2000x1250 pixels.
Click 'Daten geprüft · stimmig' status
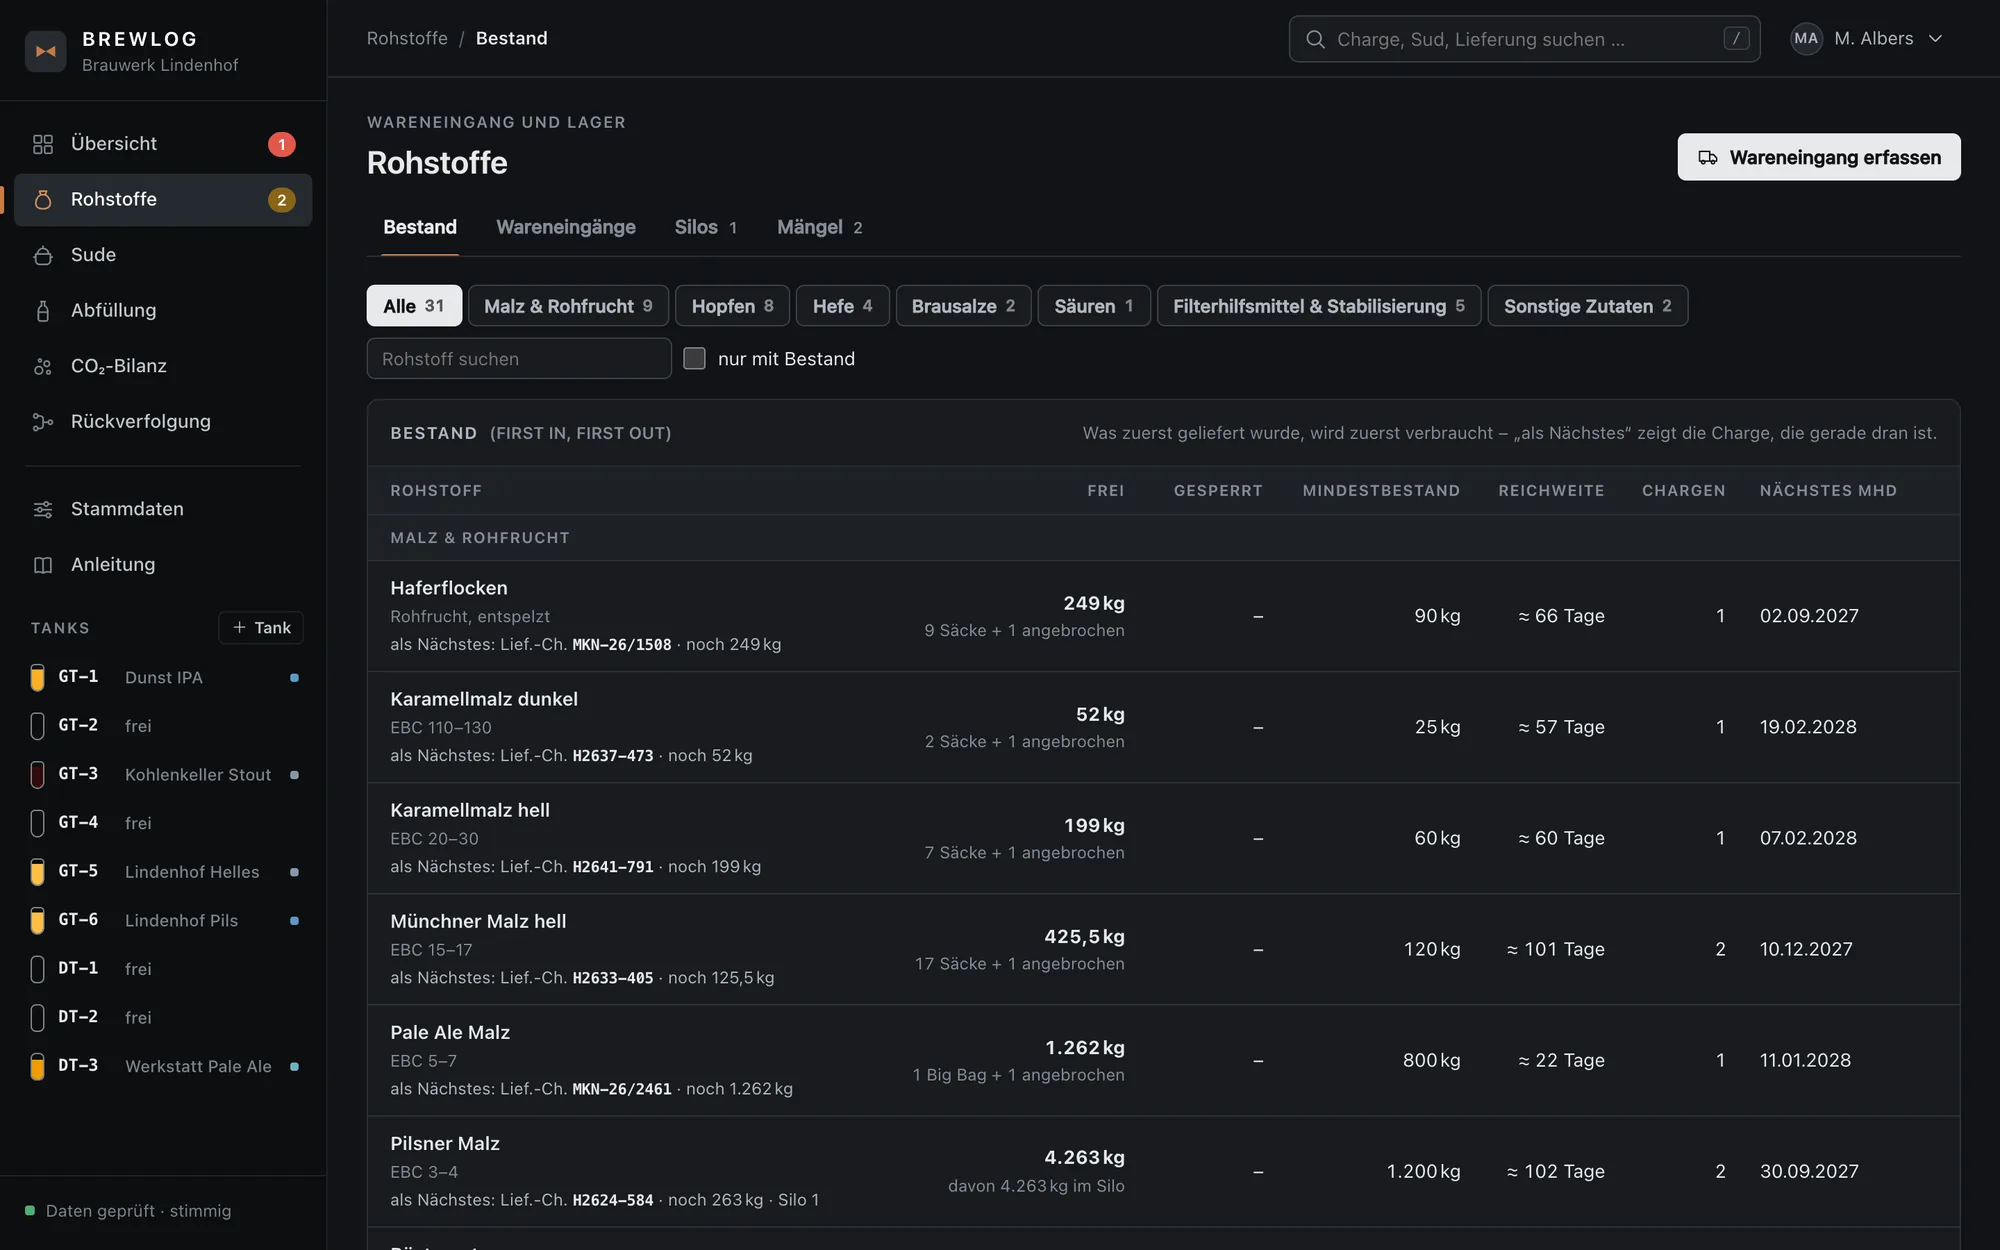click(x=128, y=1211)
